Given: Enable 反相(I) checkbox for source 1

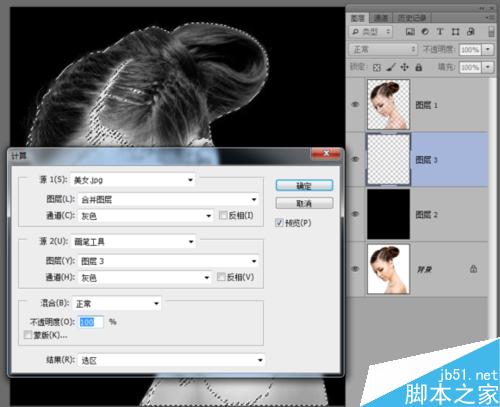Looking at the screenshot, I should coord(223,215).
